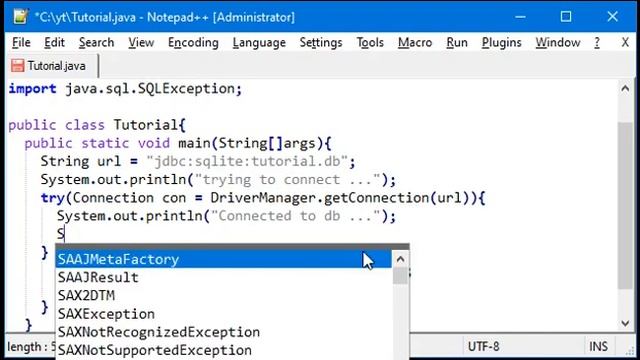Click the "Connected to db ..." string
Viewport: 640px width, 360px height.
(x=296, y=216)
